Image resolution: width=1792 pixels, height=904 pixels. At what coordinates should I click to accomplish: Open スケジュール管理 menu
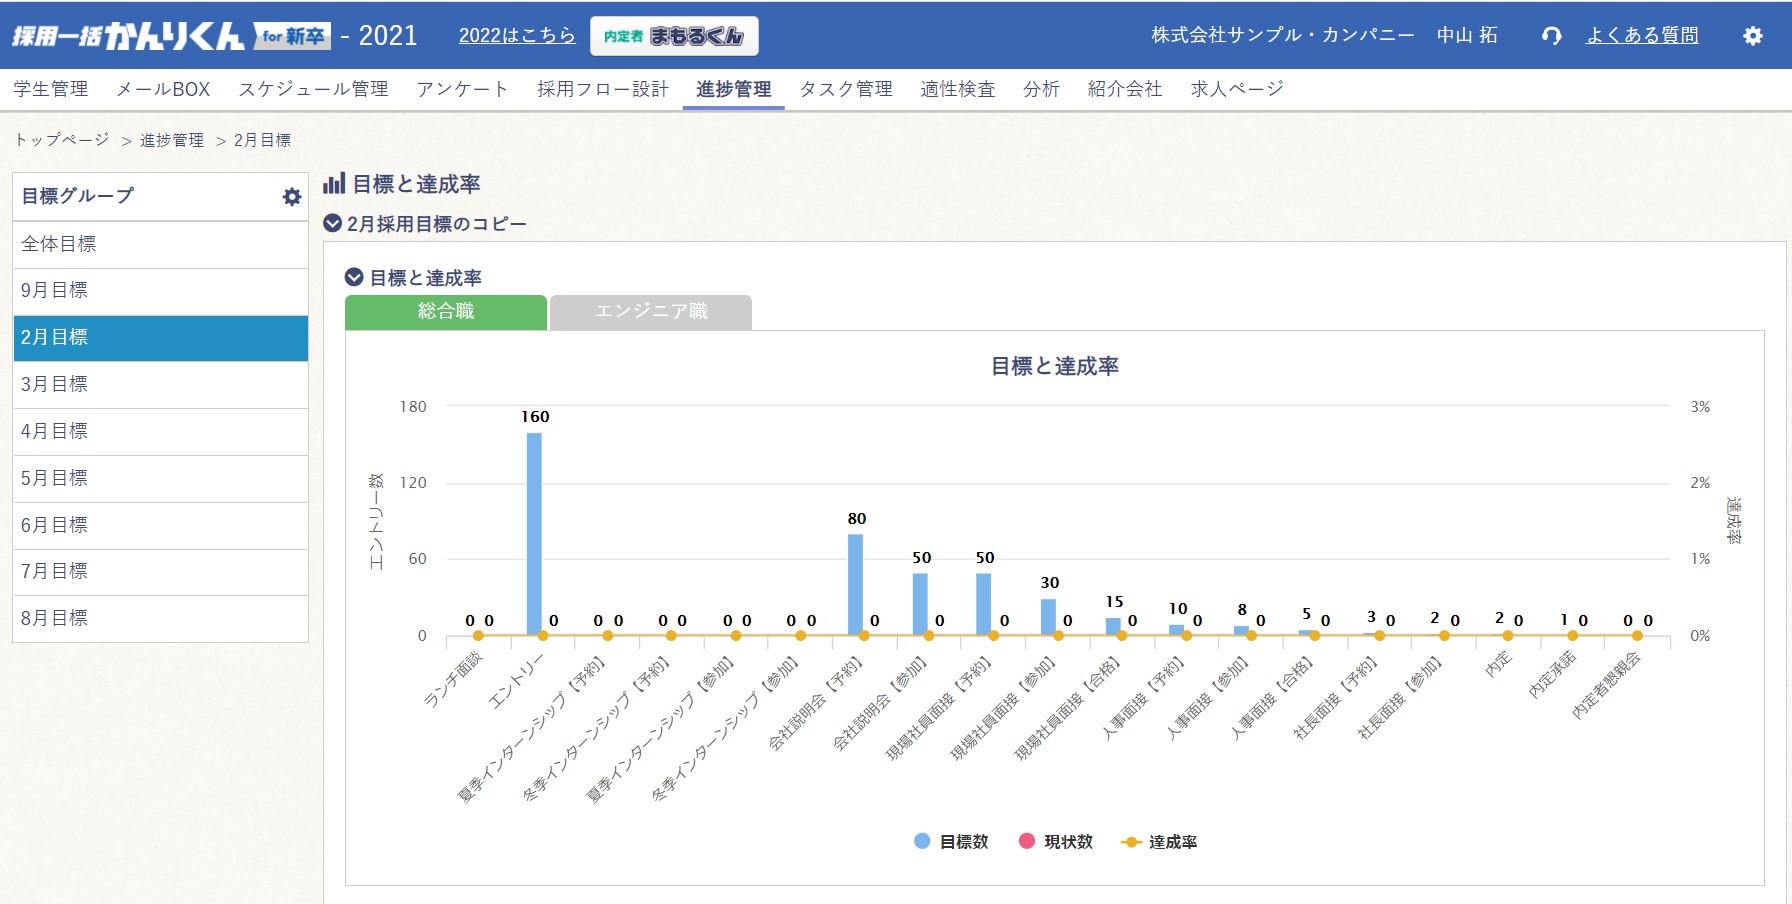tap(313, 89)
